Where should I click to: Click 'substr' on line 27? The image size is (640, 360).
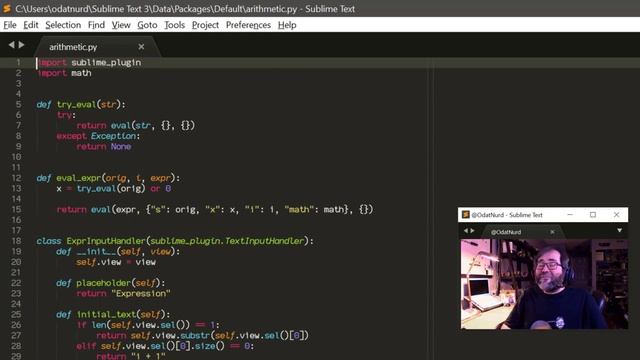(195, 336)
